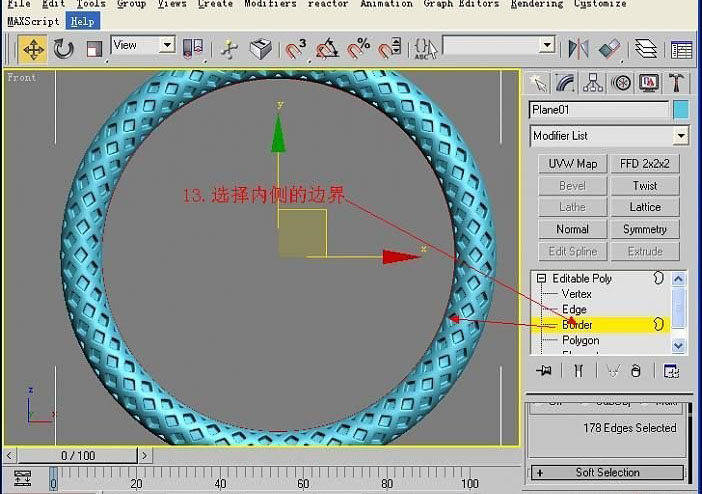Toggle Spinner Snap

point(390,49)
